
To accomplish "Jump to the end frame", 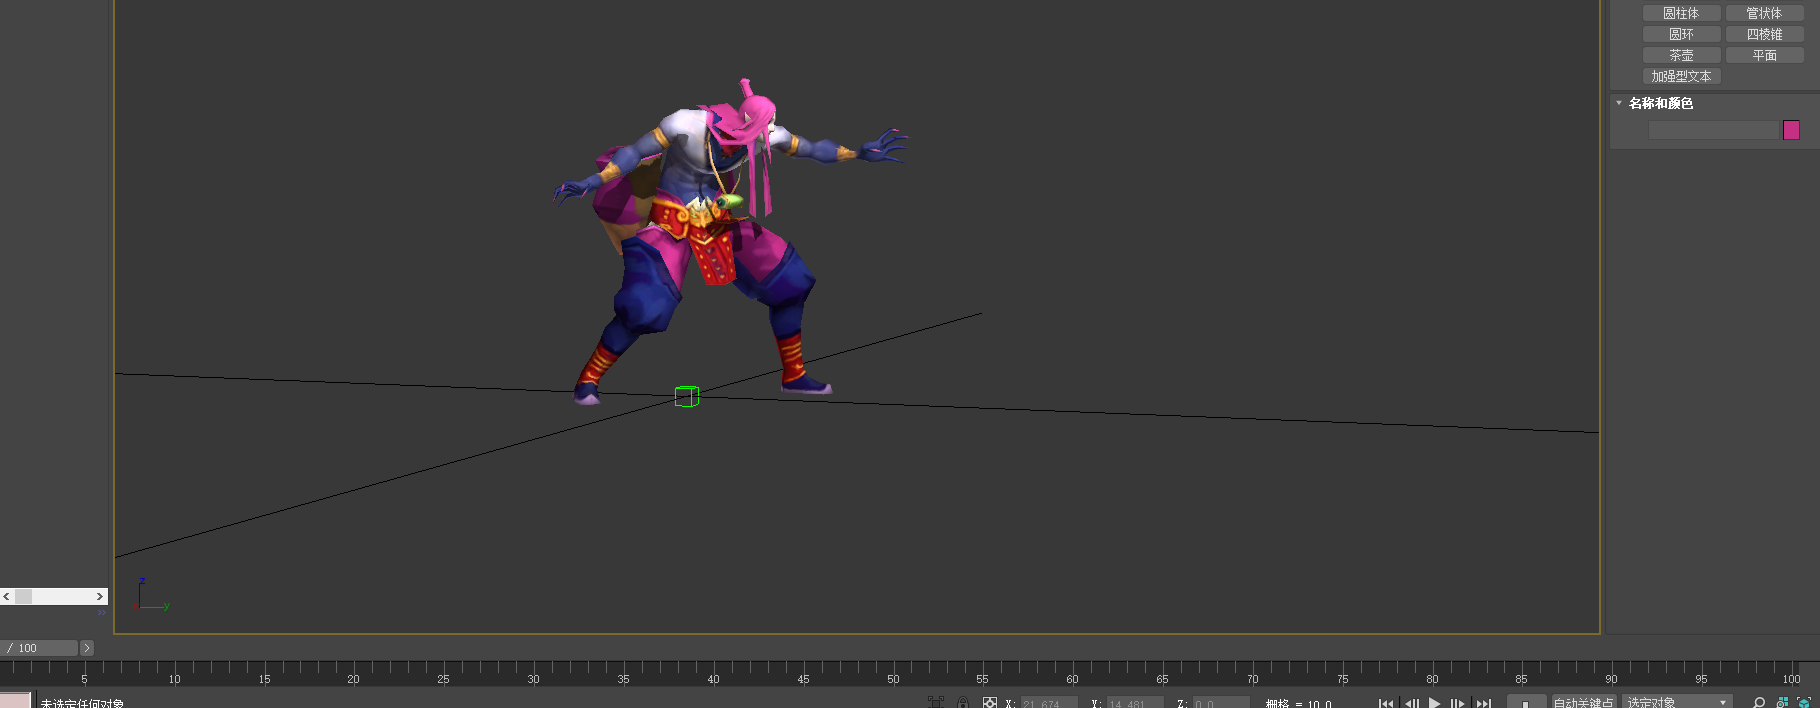I will click(x=1484, y=703).
